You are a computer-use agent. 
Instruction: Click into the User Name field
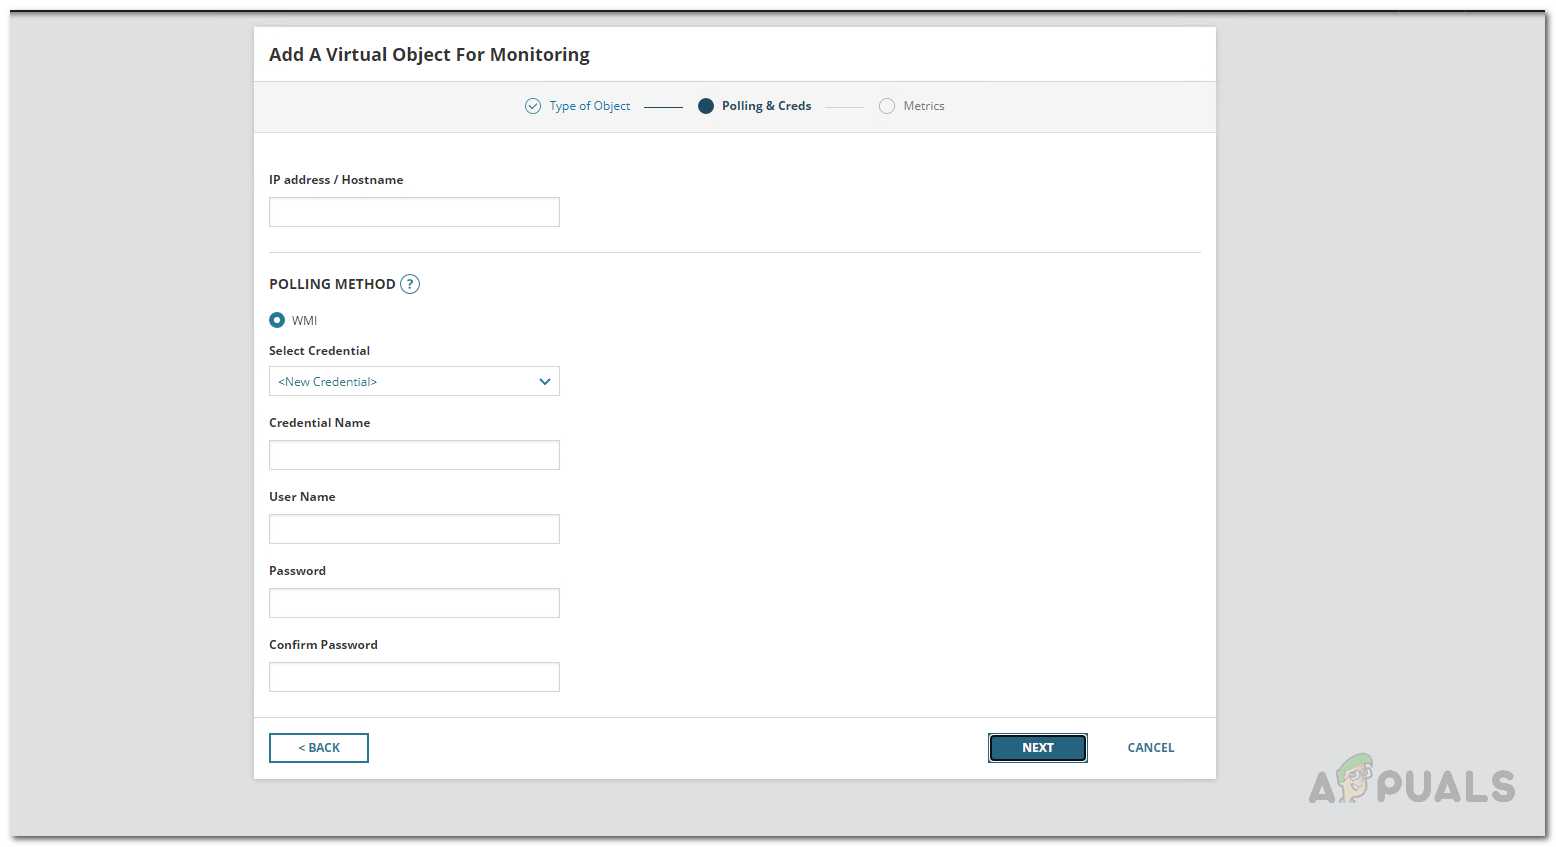pos(414,529)
